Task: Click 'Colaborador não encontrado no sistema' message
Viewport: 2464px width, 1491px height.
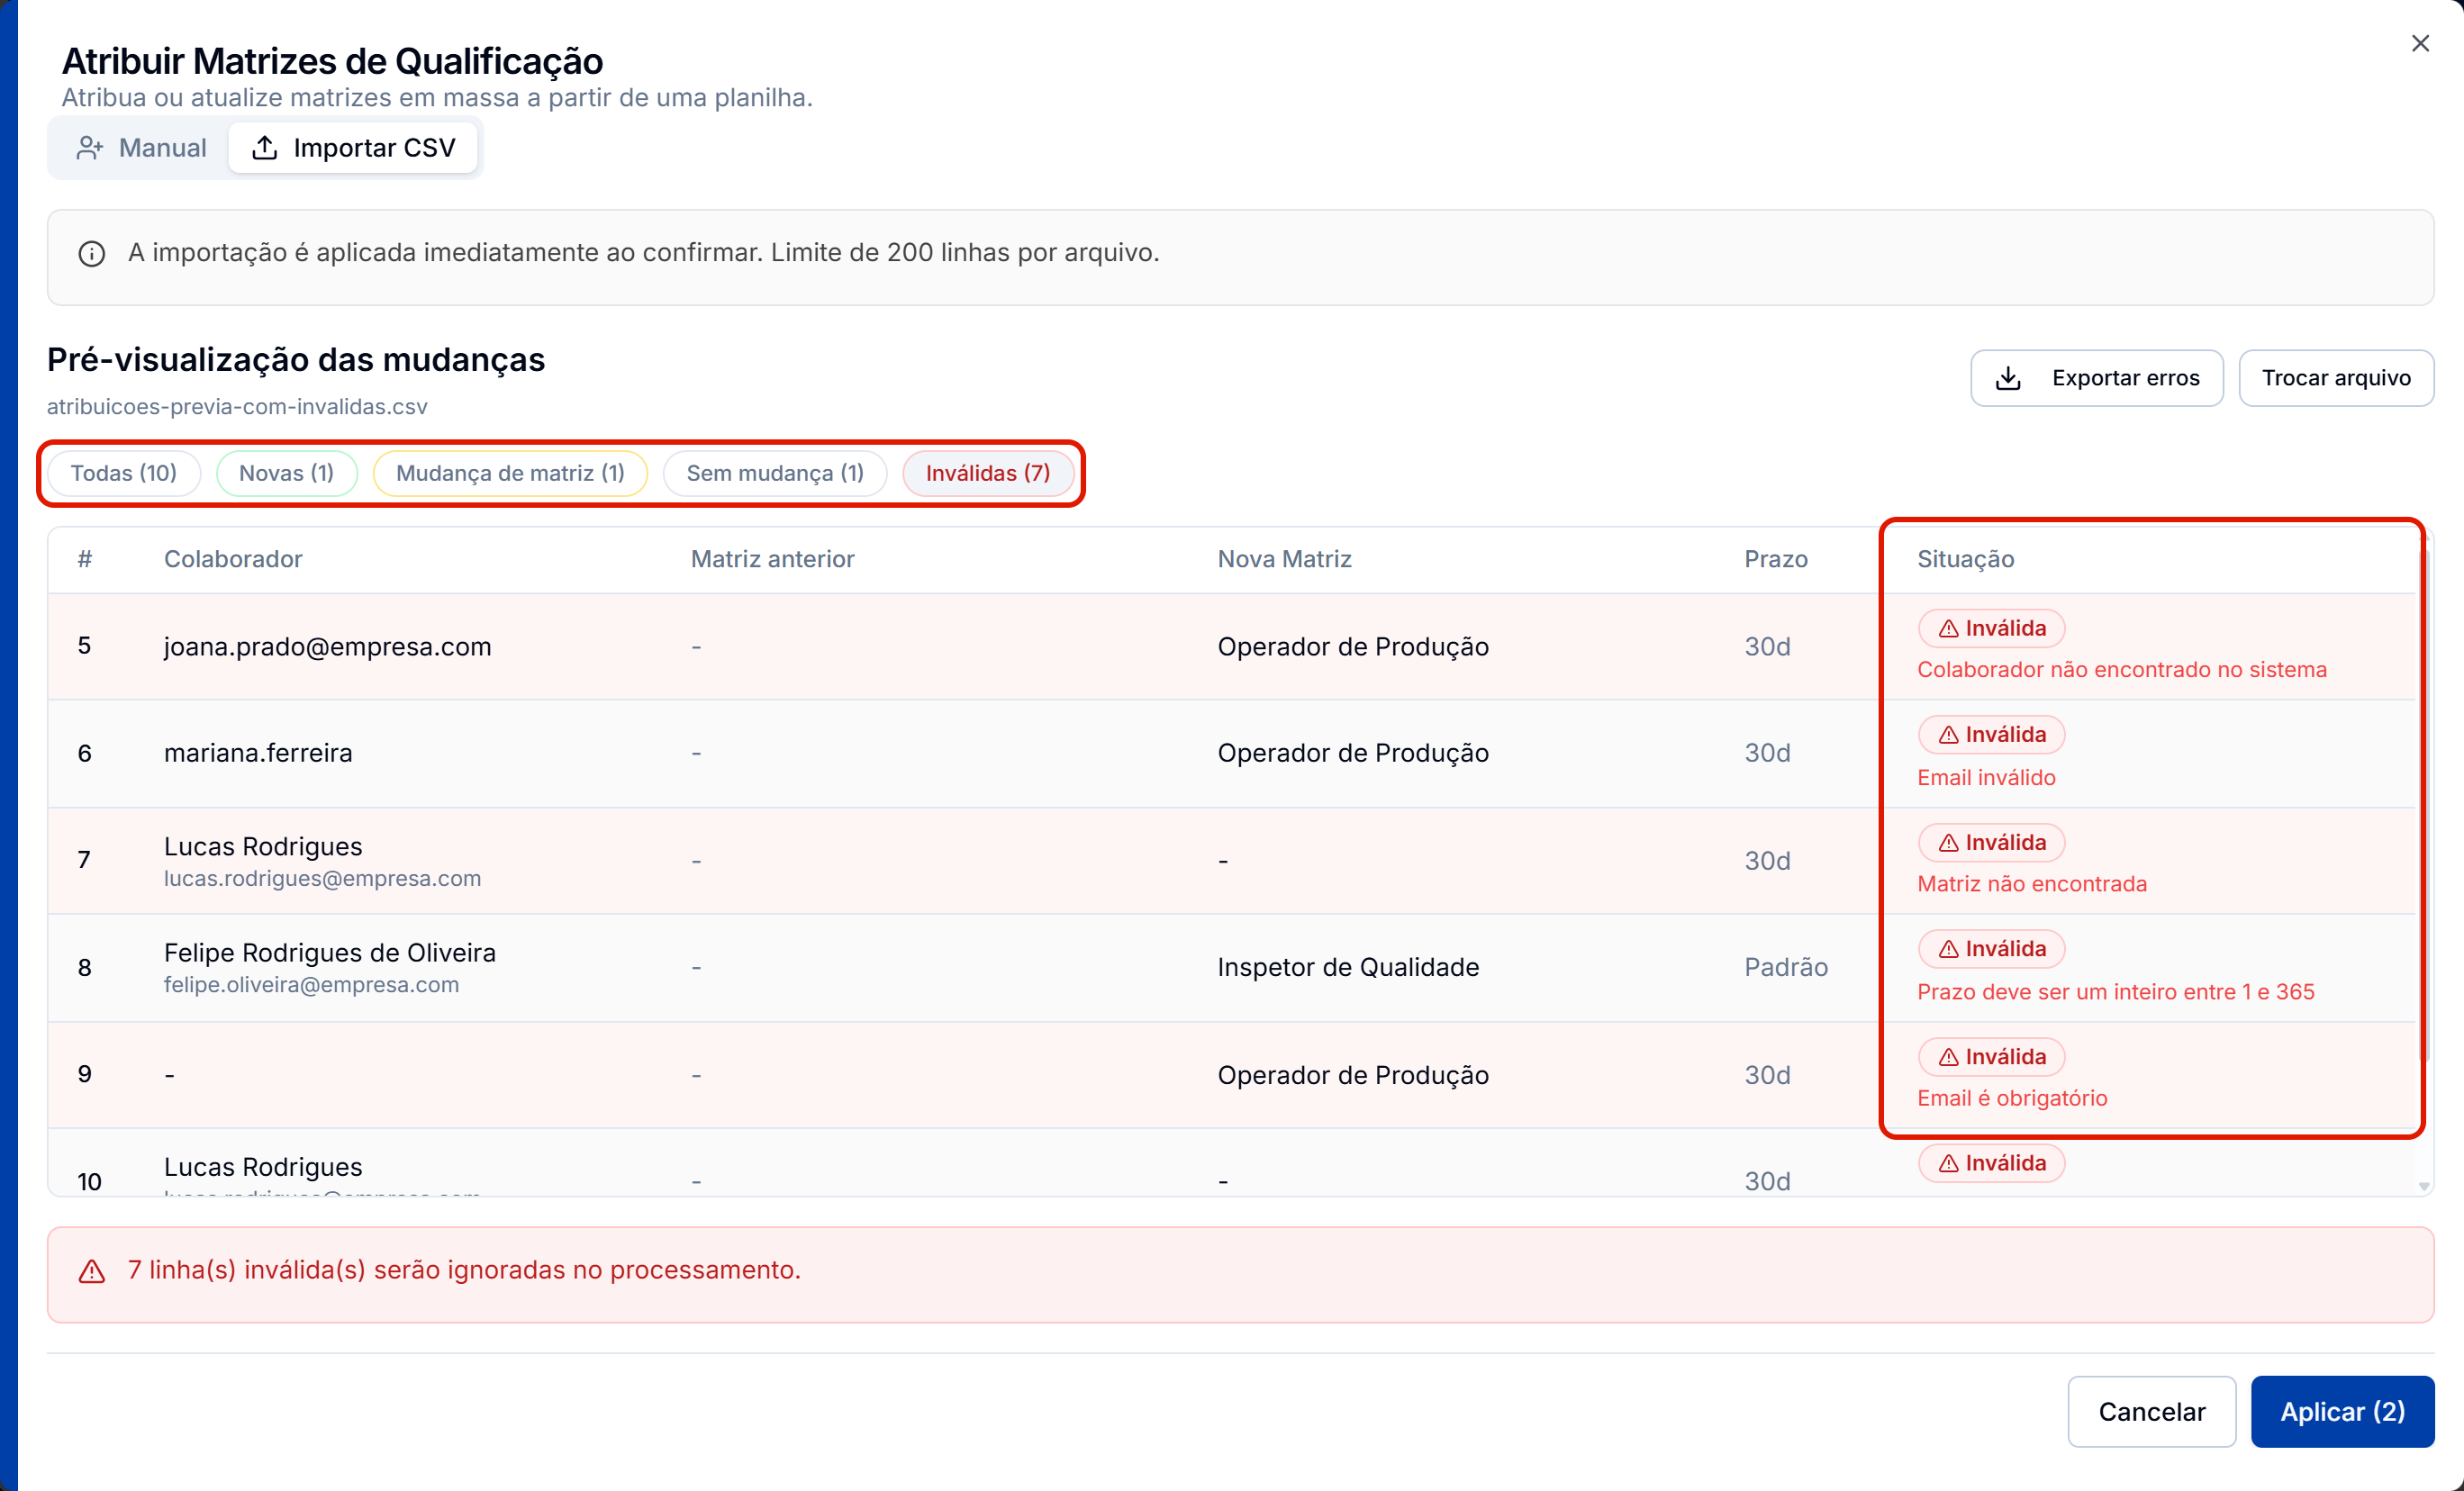Action: (2122, 670)
